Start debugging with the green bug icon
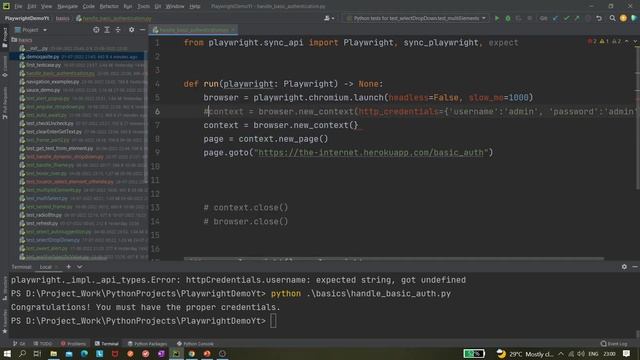The height and width of the screenshot is (360, 640). 508,18
